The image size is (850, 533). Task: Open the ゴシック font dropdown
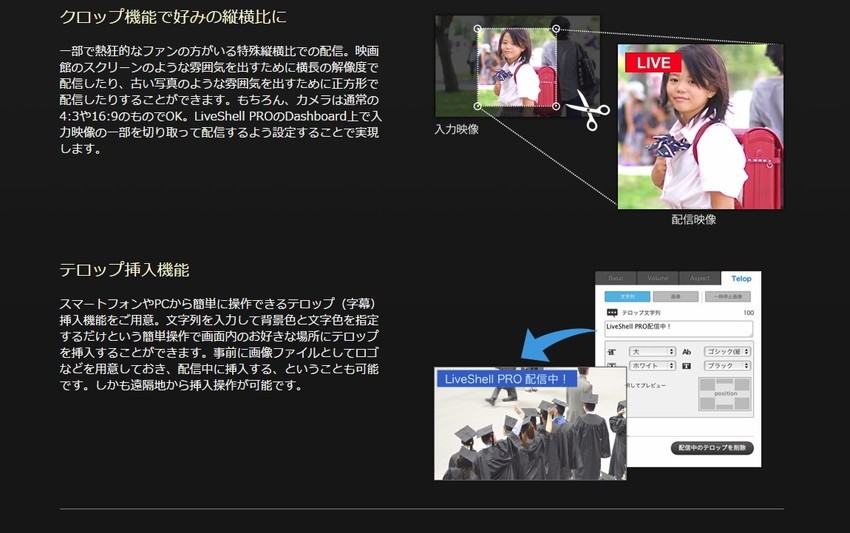(727, 352)
